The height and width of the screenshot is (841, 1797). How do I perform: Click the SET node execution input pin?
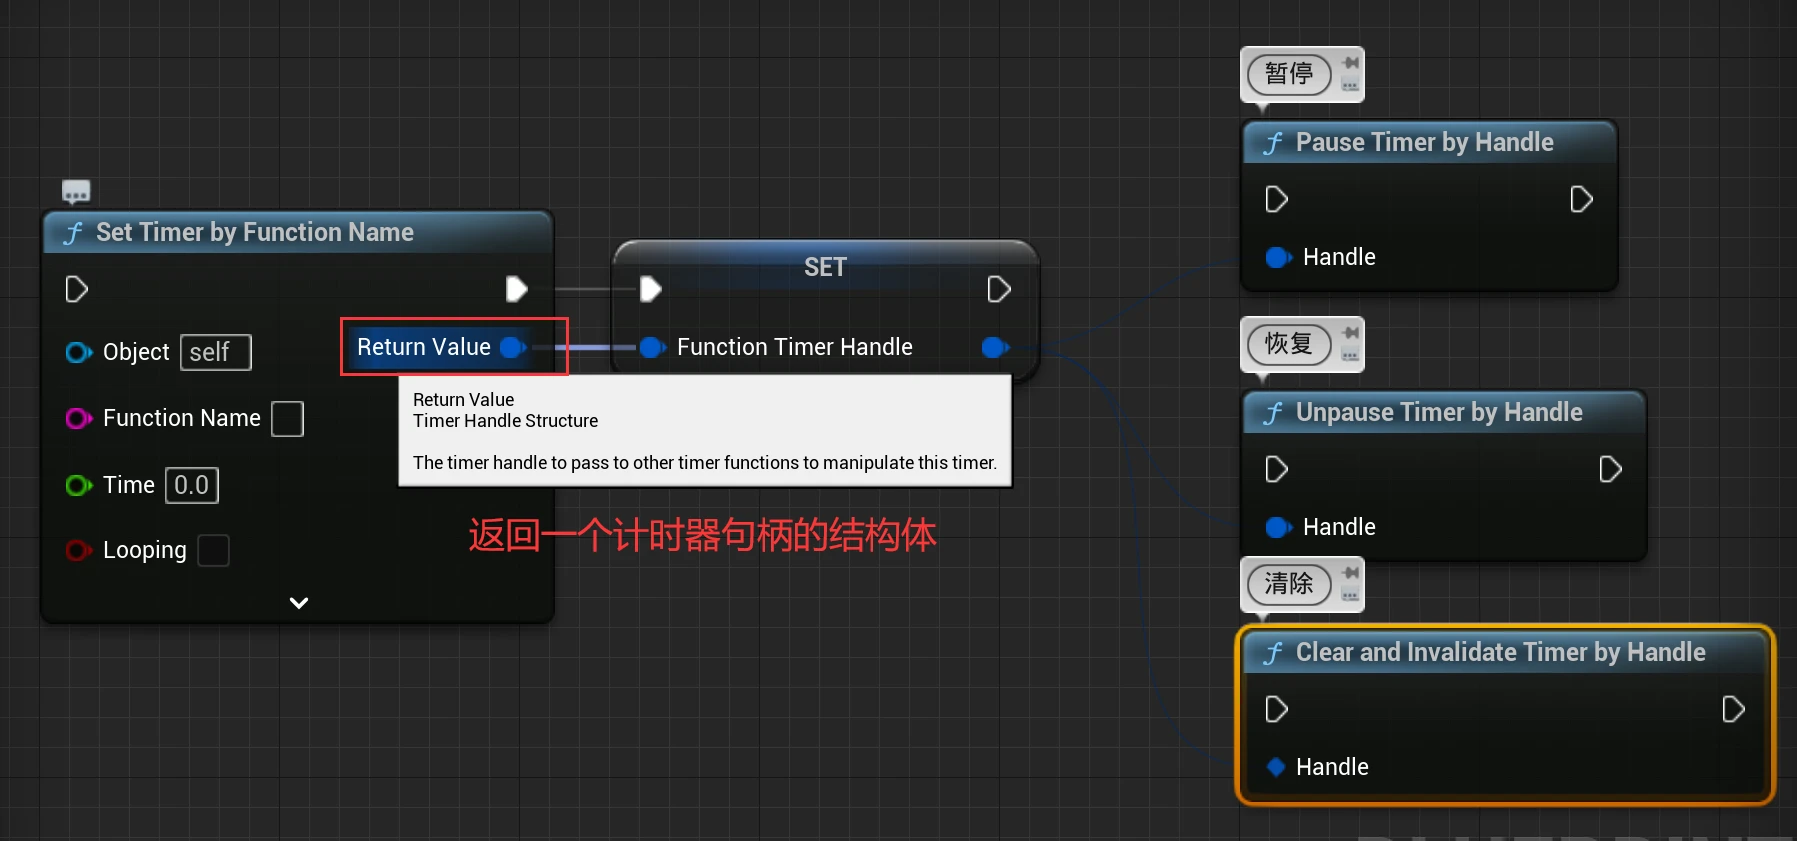650,289
